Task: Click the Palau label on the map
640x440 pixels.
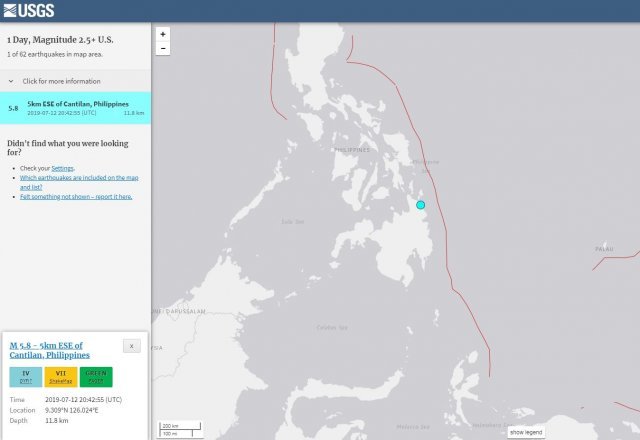Action: pyautogui.click(x=603, y=247)
